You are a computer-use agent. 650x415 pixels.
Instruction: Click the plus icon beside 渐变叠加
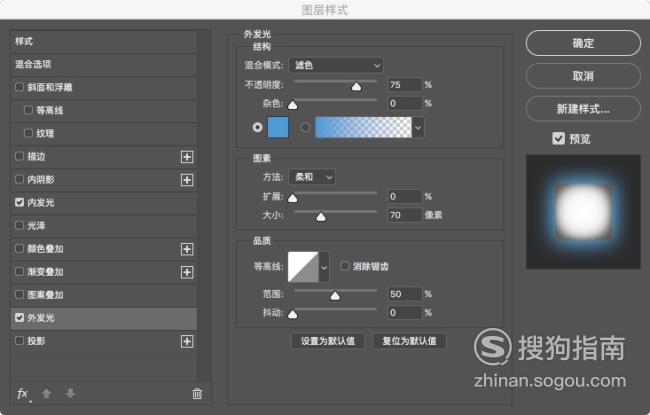point(187,272)
